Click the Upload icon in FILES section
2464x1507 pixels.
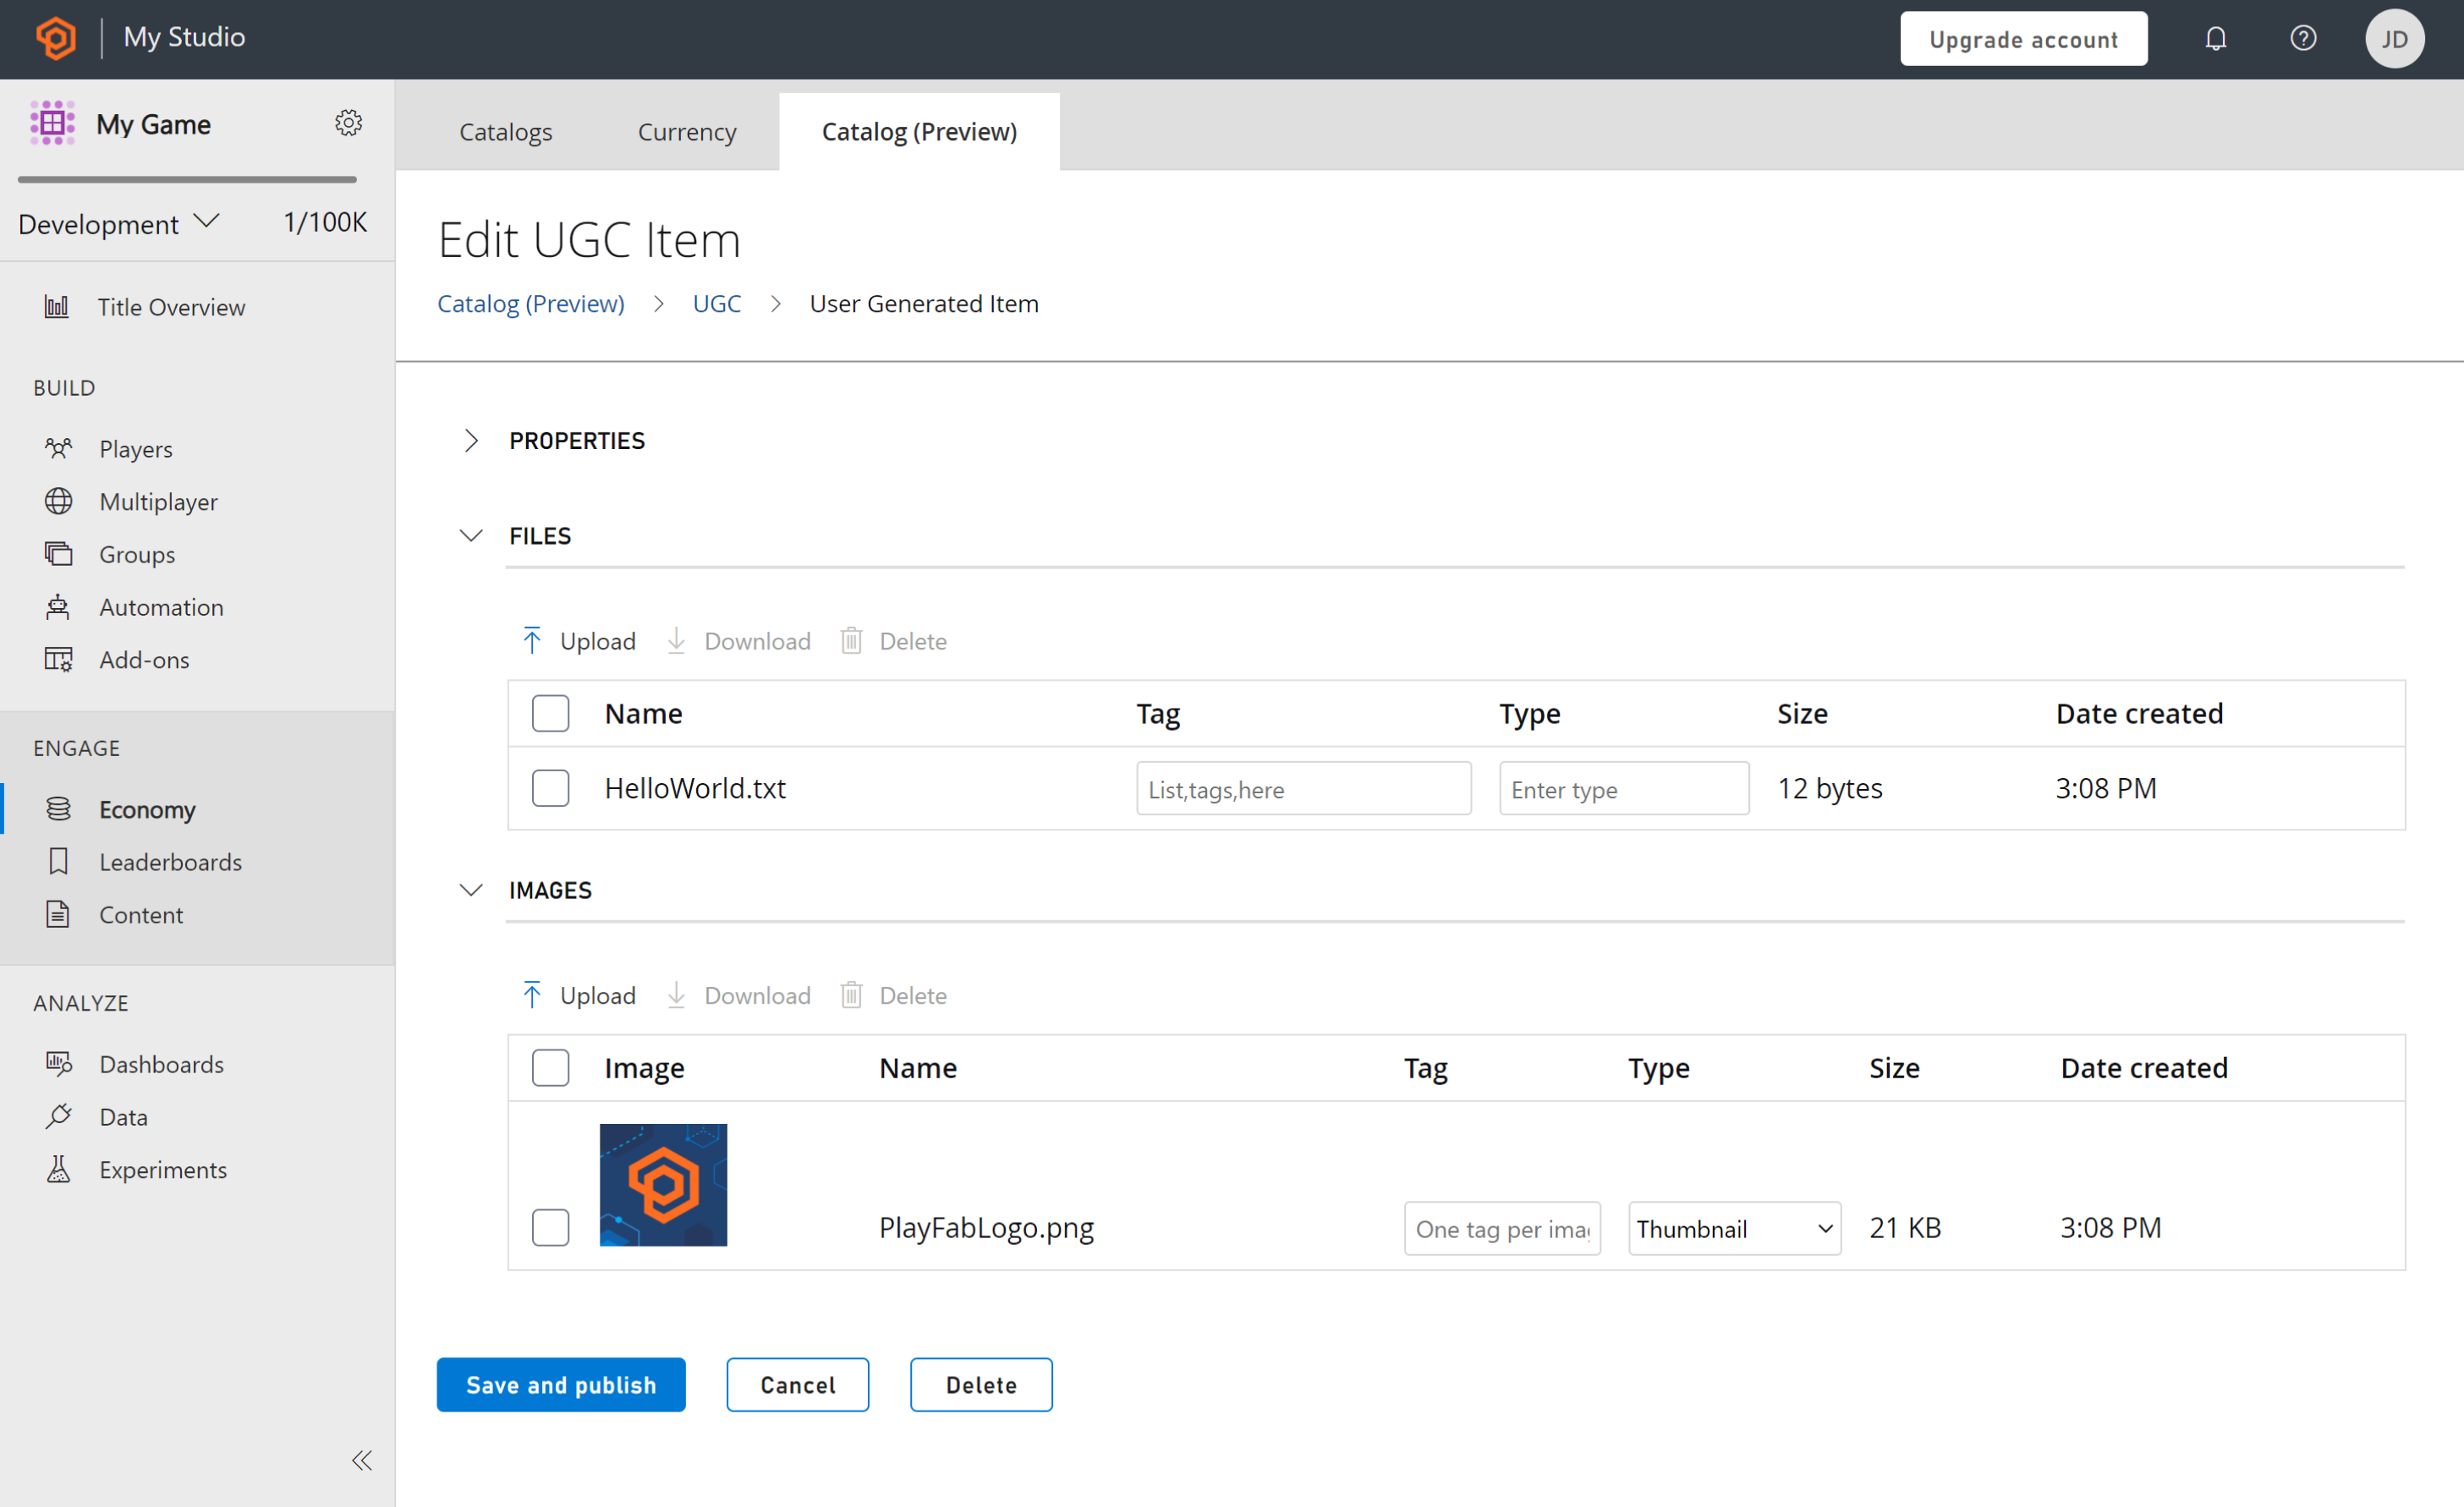[531, 639]
